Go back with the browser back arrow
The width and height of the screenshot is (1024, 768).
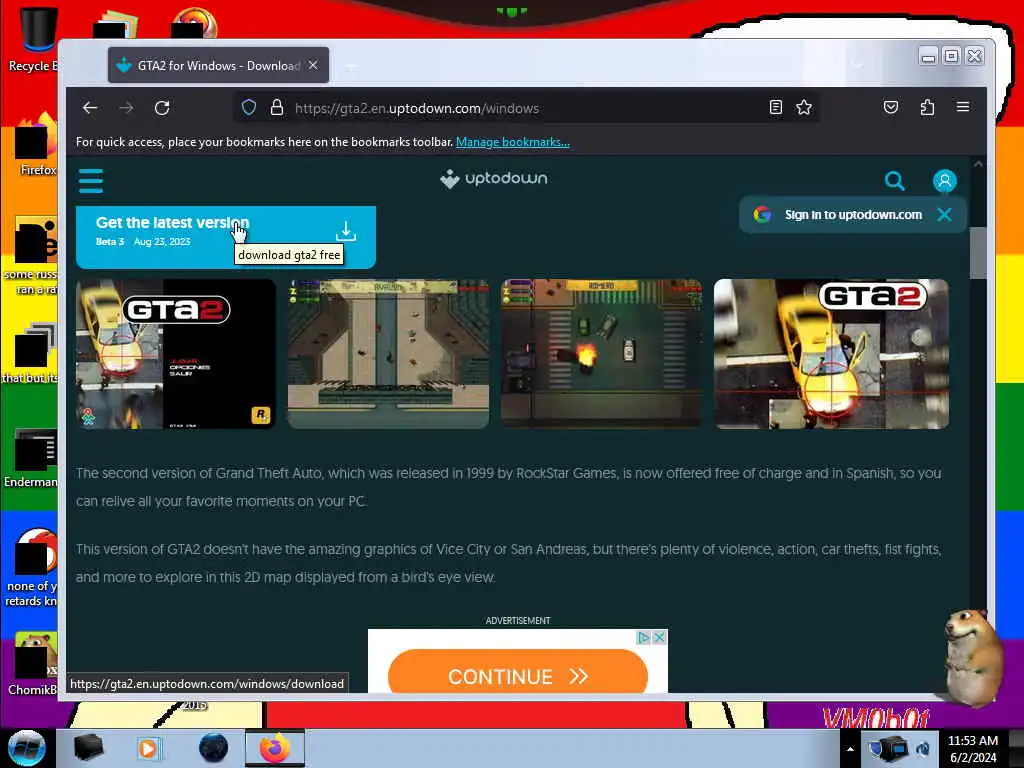[x=90, y=108]
